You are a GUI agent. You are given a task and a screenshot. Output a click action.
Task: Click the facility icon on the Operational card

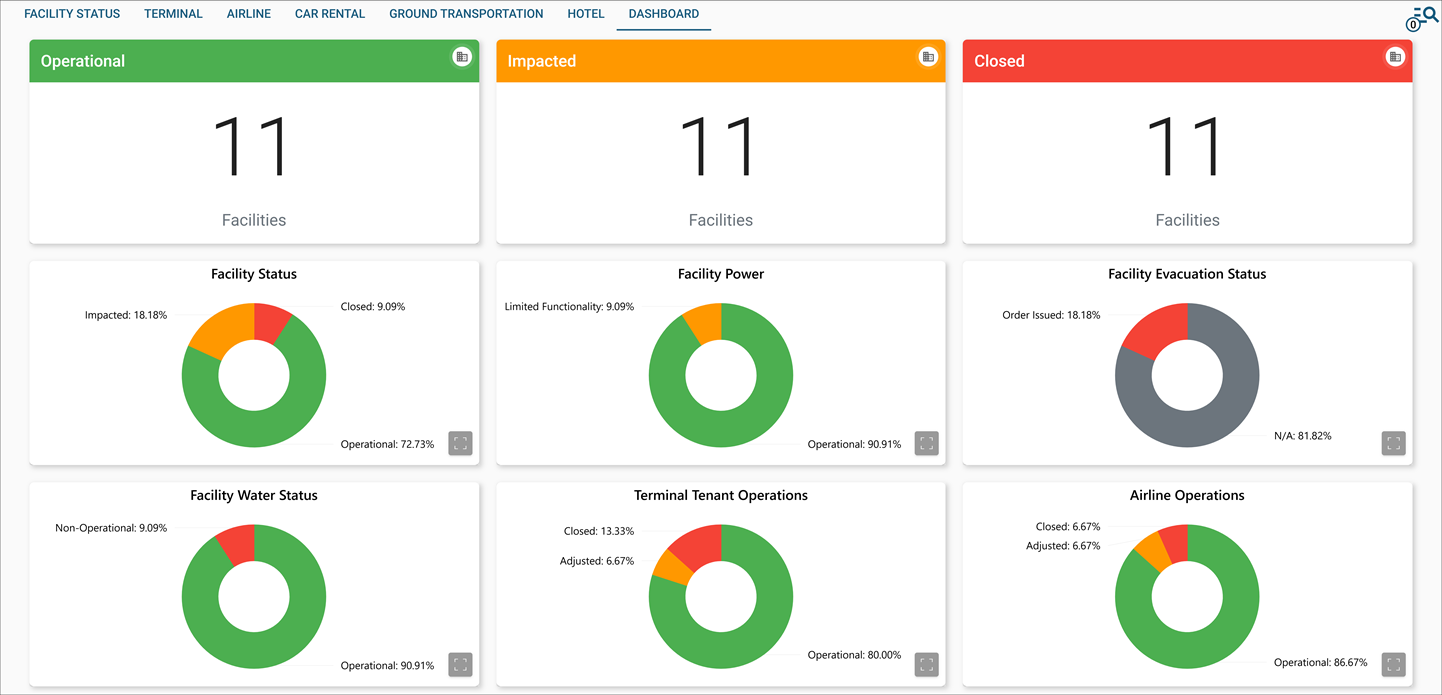(x=461, y=57)
